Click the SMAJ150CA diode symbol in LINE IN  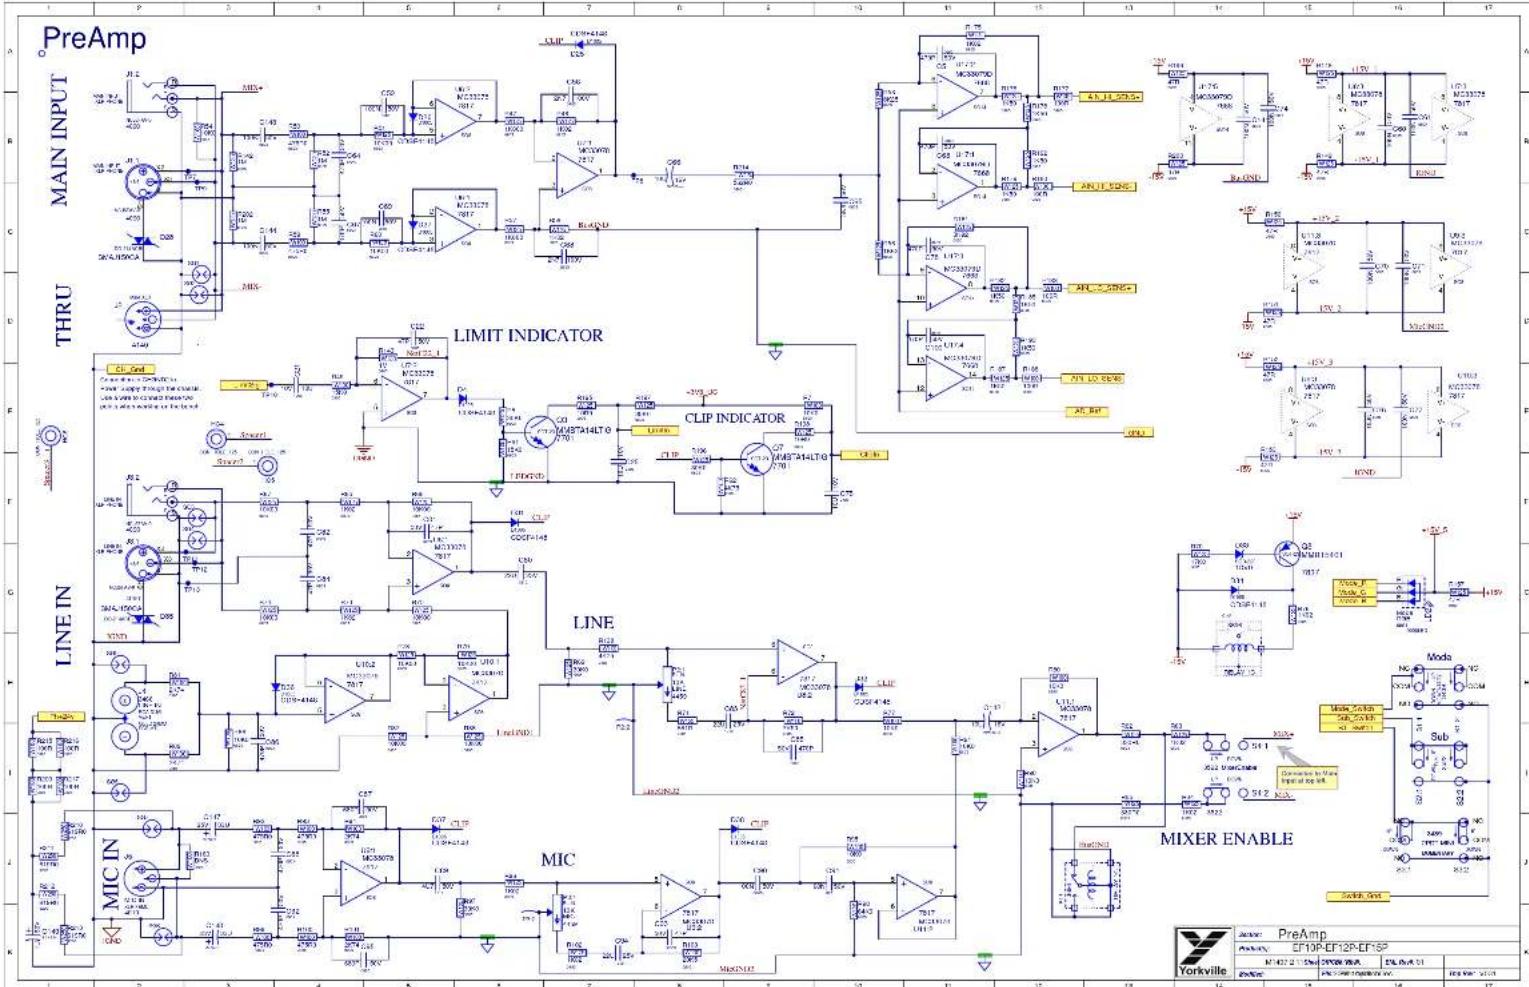point(141,619)
